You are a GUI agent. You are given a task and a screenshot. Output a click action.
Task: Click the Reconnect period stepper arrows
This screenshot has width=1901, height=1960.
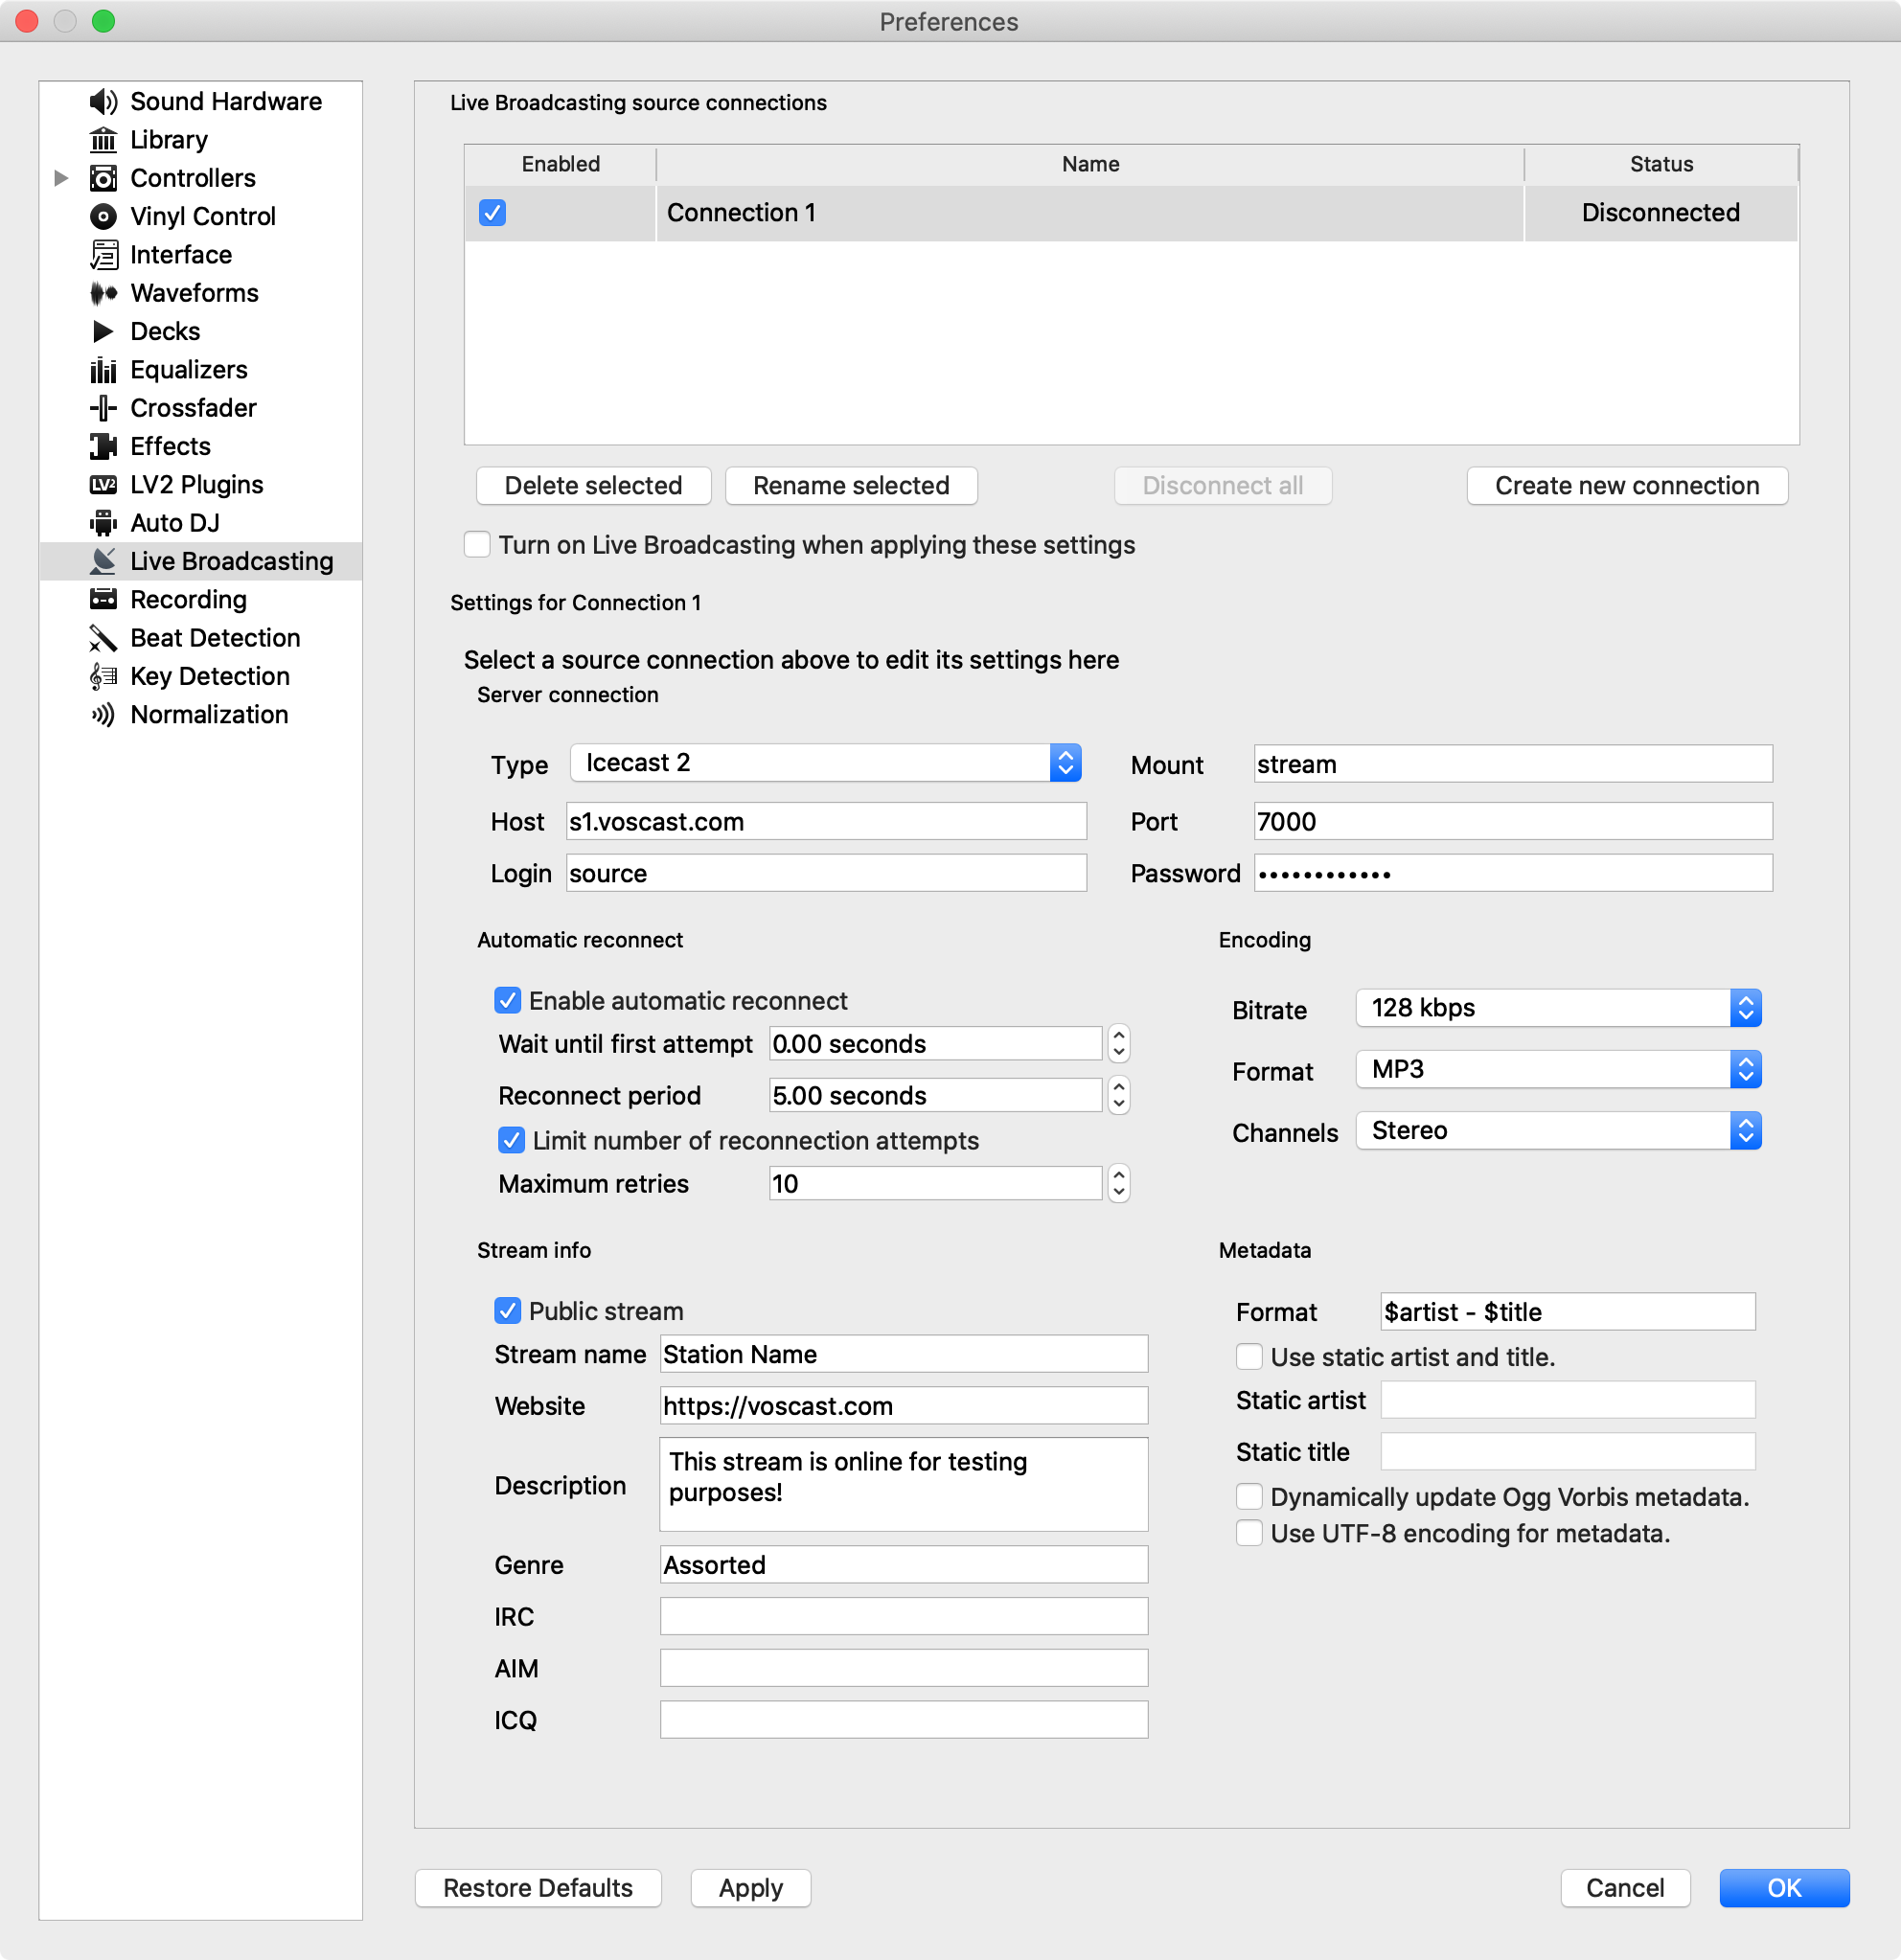[1119, 1095]
